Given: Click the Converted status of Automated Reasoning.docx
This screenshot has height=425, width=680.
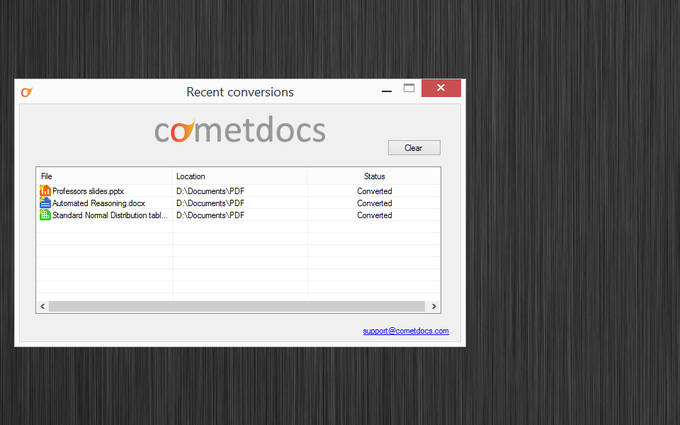Looking at the screenshot, I should point(374,203).
